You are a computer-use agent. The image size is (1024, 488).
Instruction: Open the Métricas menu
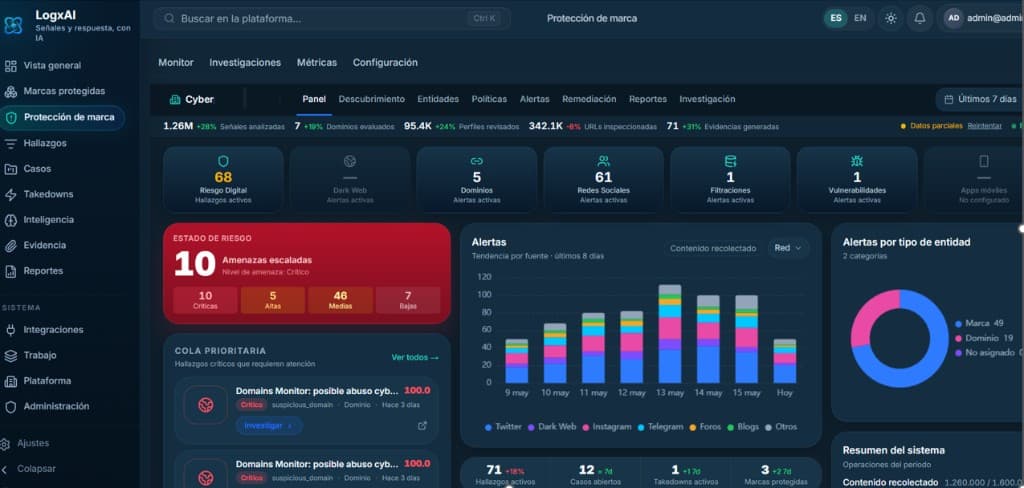(317, 63)
